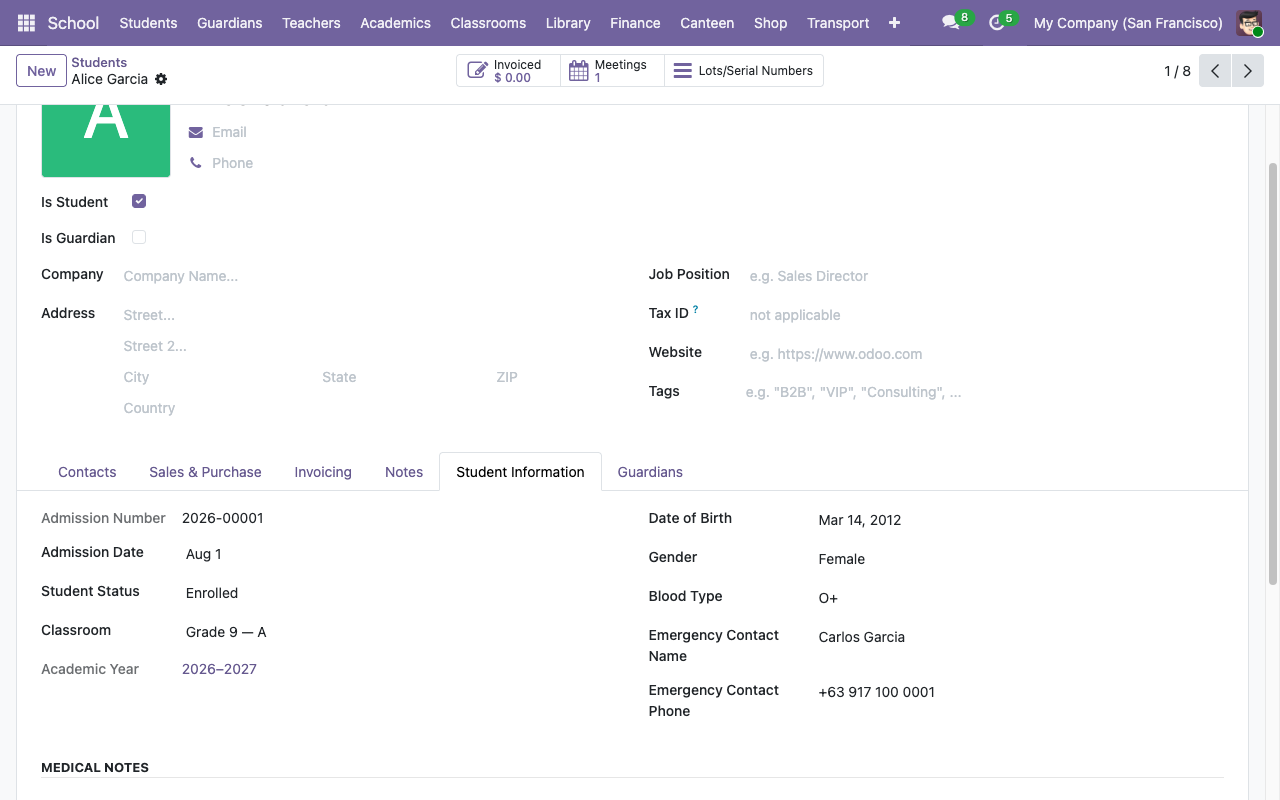Open the Guardians menu in top bar

point(230,23)
